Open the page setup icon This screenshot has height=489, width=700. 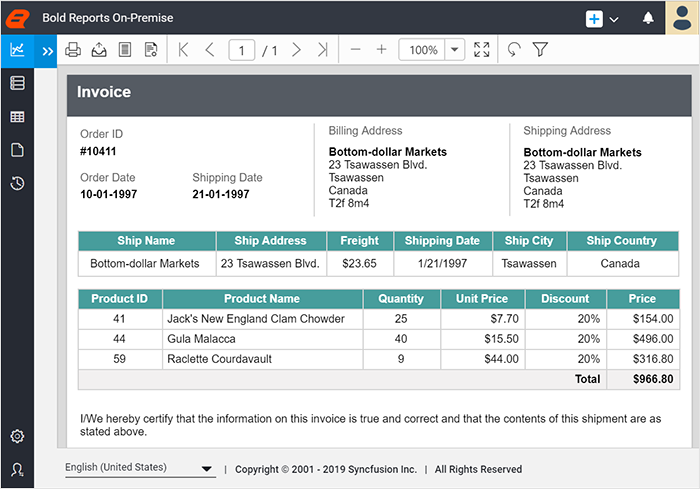[x=151, y=50]
